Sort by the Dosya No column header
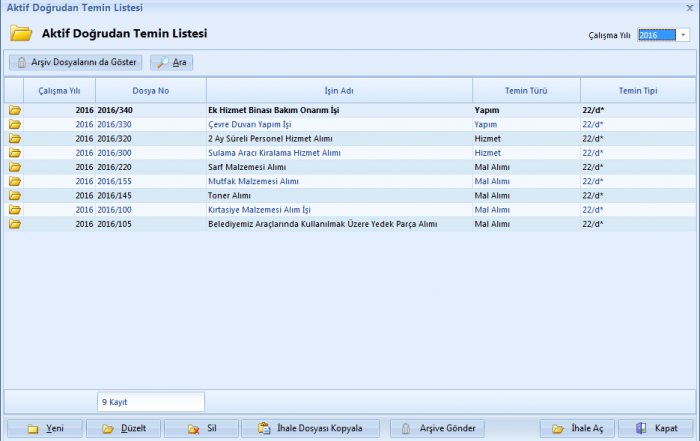 pyautogui.click(x=150, y=91)
